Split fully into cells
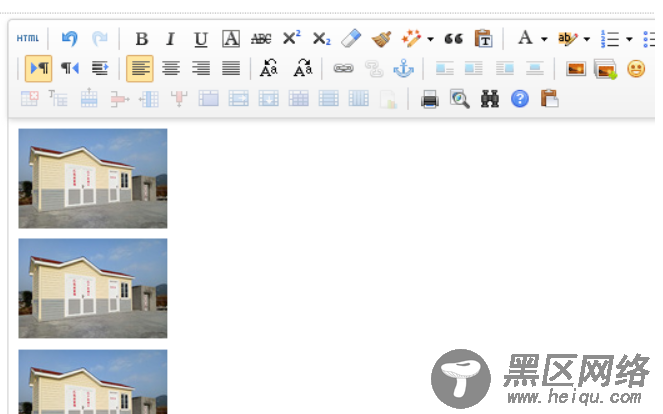Viewport: 663px width, 414px height. [299, 99]
